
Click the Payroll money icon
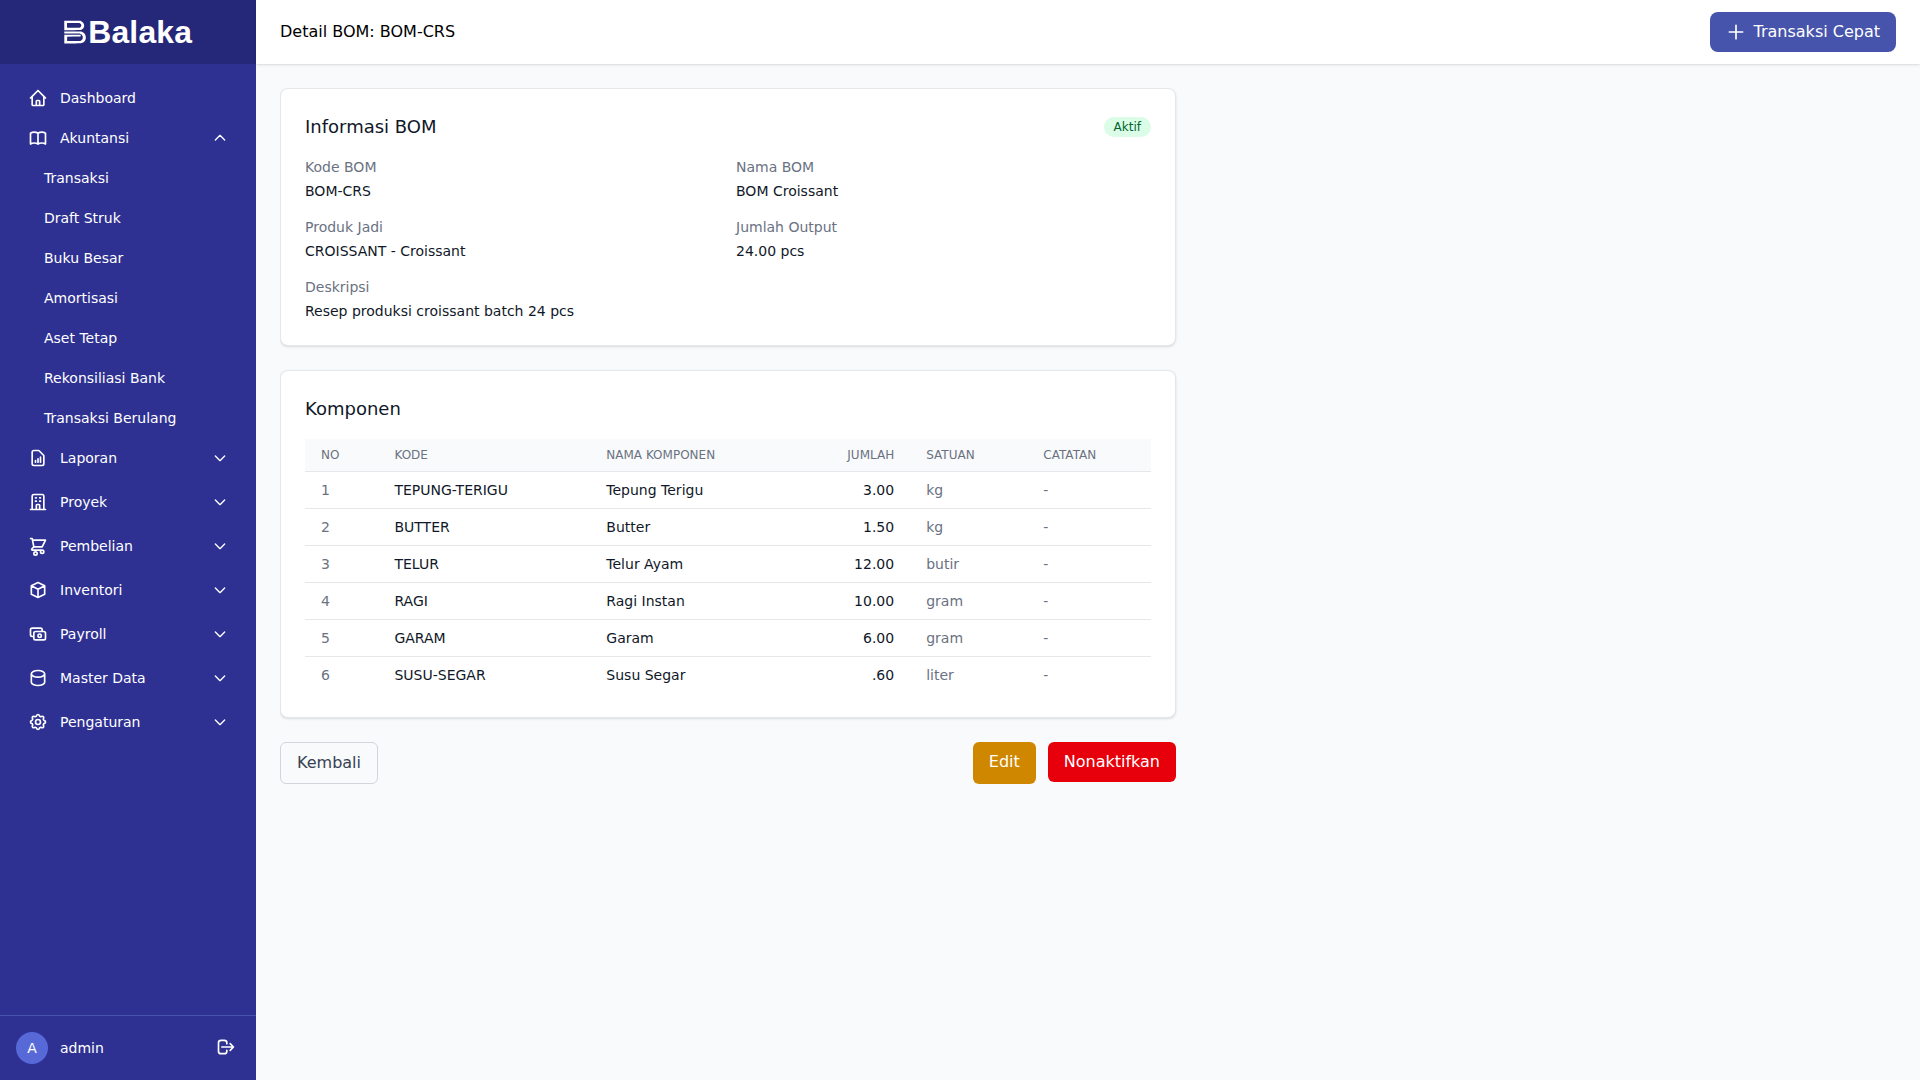(38, 634)
